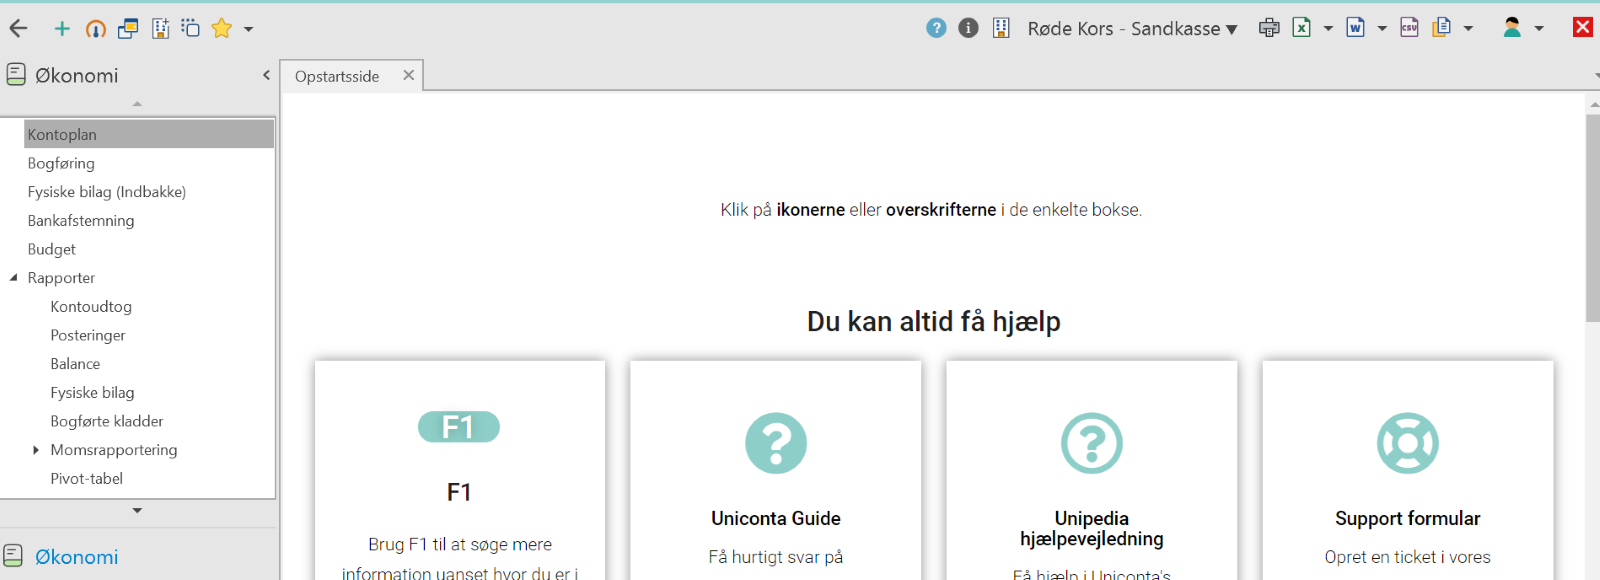This screenshot has width=1600, height=580.
Task: Click the Økonomi panel header icon at top
Action: click(x=16, y=74)
